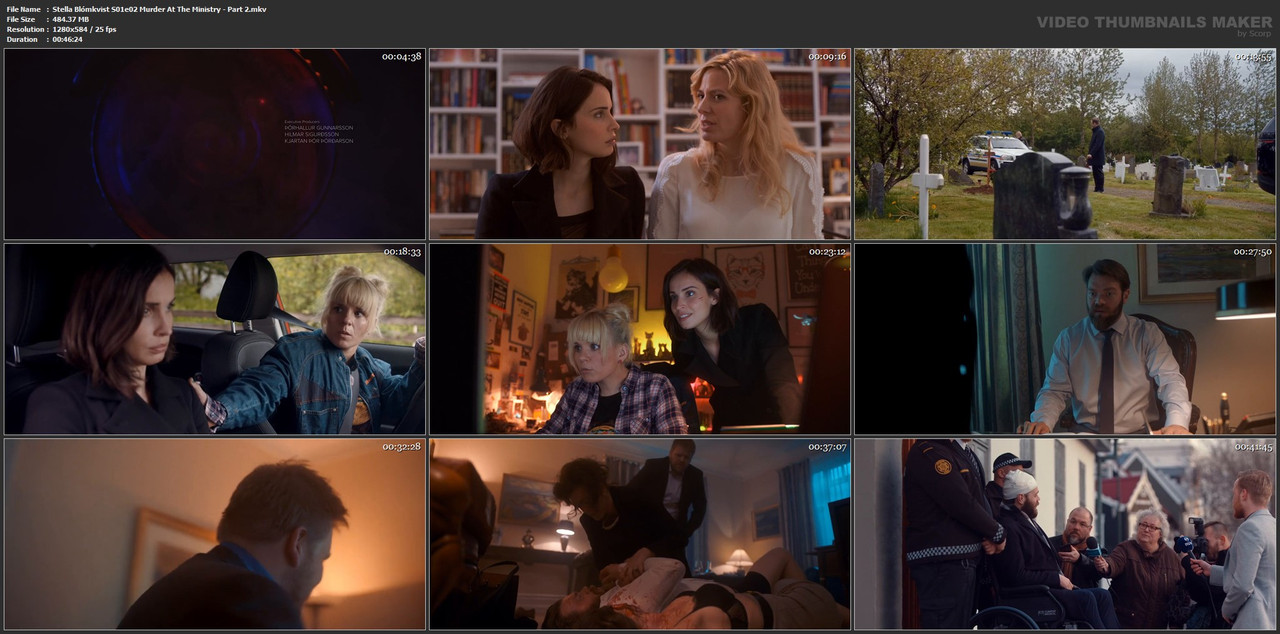Click the 00:23:12 timestamp label
Image resolution: width=1280 pixels, height=634 pixels.
[827, 252]
